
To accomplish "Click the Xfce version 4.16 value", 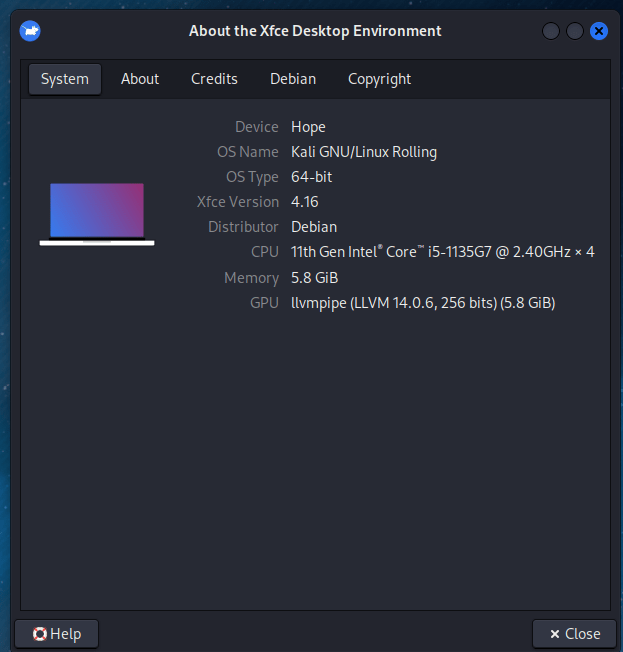I will (x=305, y=202).
